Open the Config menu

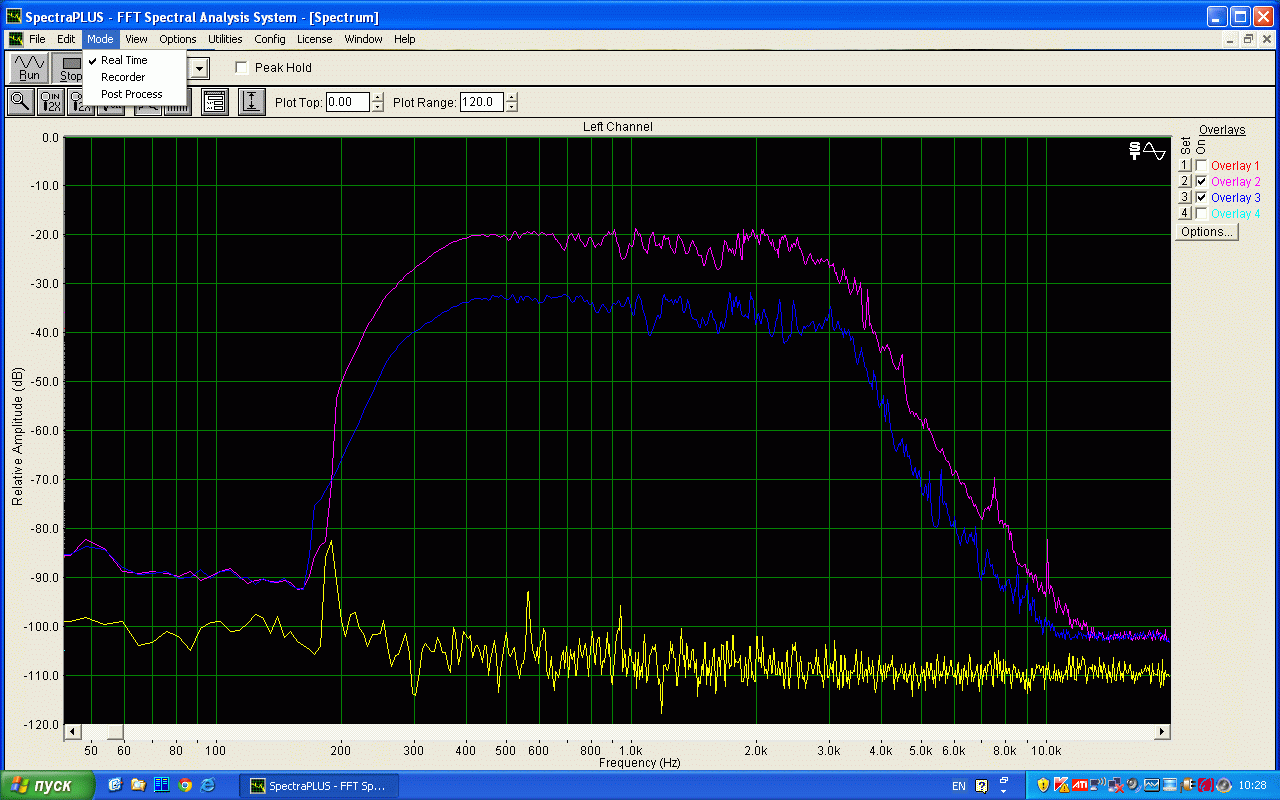pos(270,39)
